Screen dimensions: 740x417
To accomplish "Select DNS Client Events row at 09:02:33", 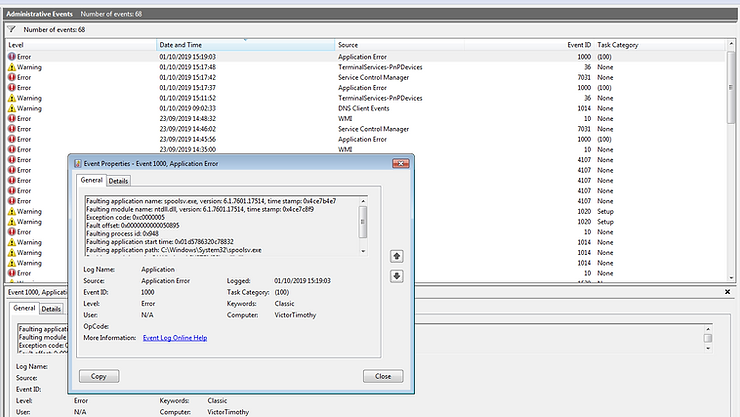I will (x=366, y=108).
